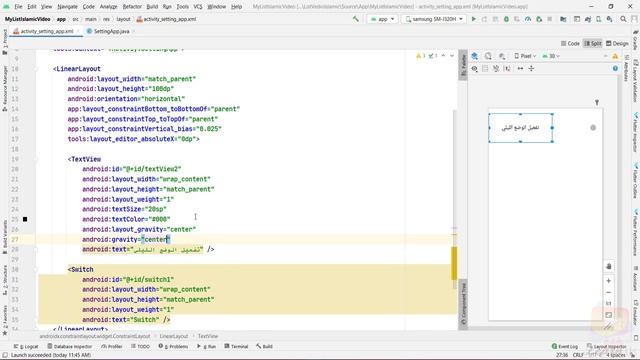640x360 pixels.
Task: Click the horizontal pack arrows icon
Action: [520, 69]
